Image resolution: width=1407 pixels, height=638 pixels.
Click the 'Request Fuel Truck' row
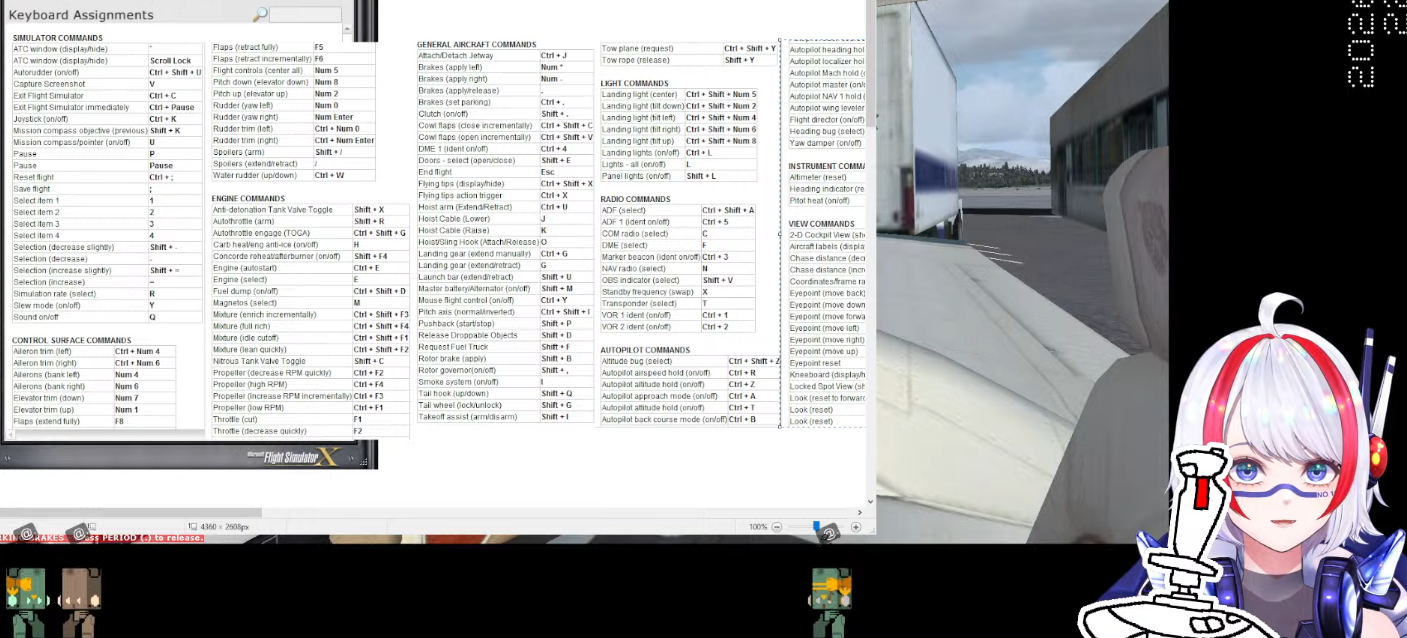pyautogui.click(x=506, y=347)
